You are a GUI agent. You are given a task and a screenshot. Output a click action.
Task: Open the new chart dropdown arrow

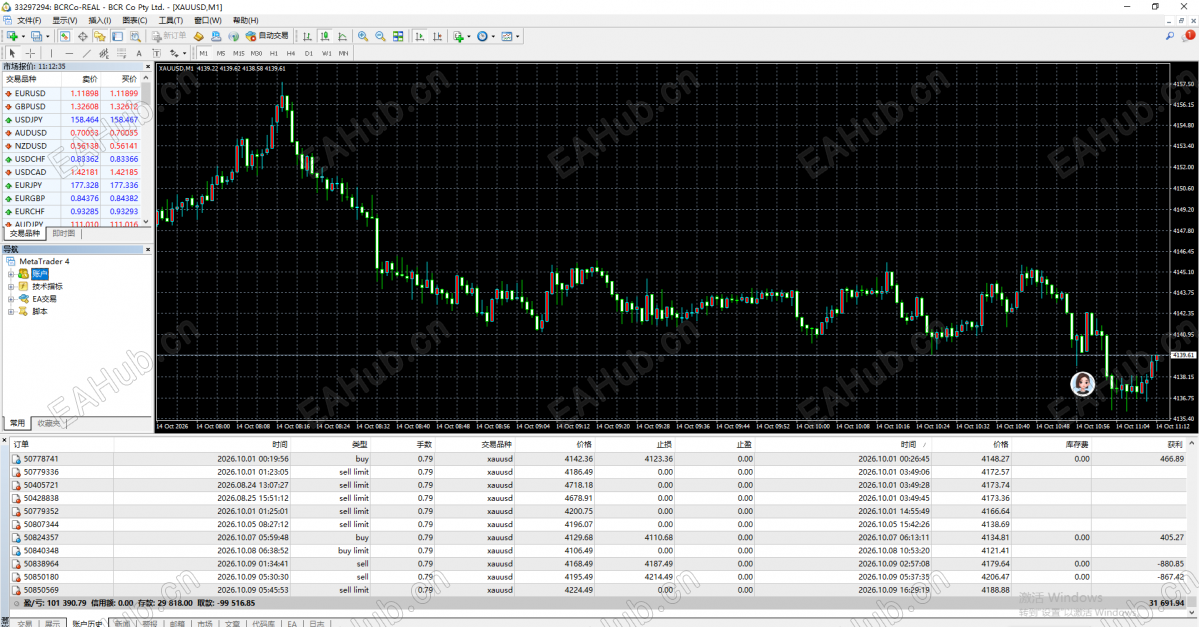(23, 36)
